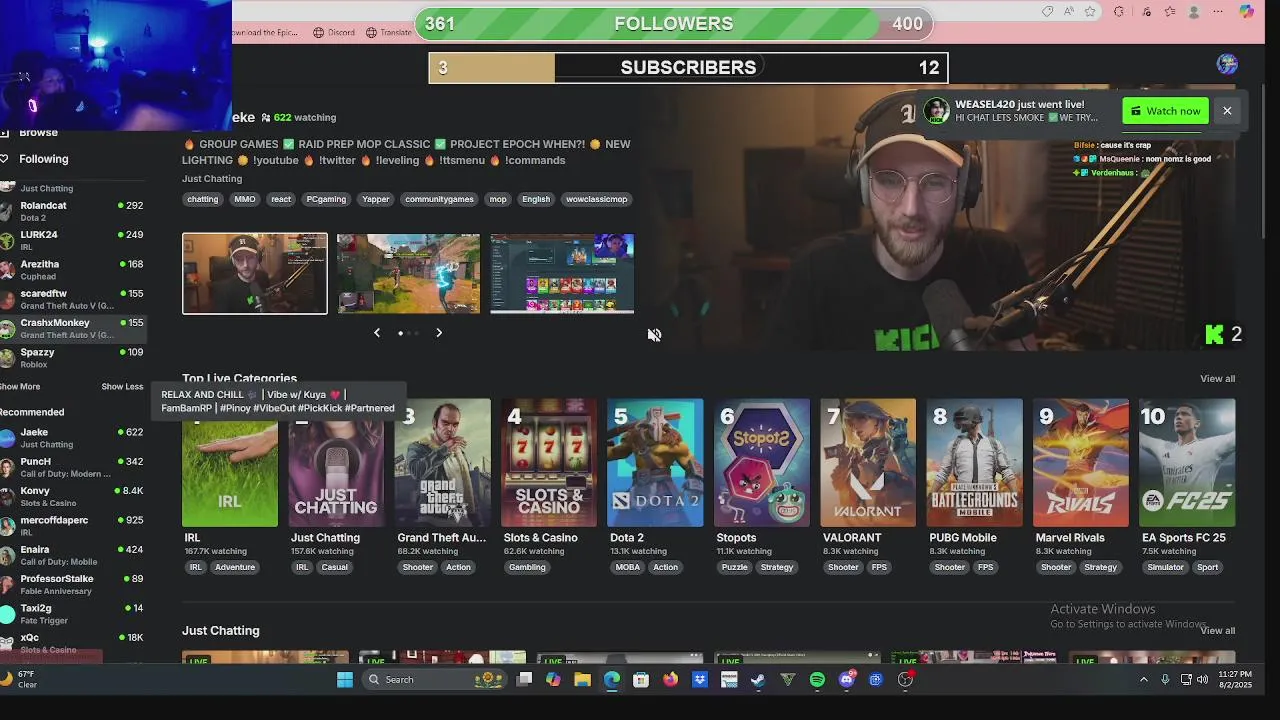The height and width of the screenshot is (720, 1280).
Task: Open CrashxMonkey channel in sidebar
Action: tap(72, 328)
